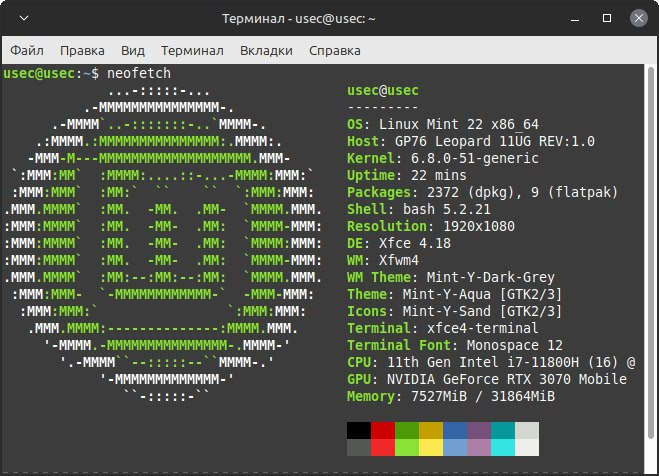Open the Справка menu

point(335,50)
